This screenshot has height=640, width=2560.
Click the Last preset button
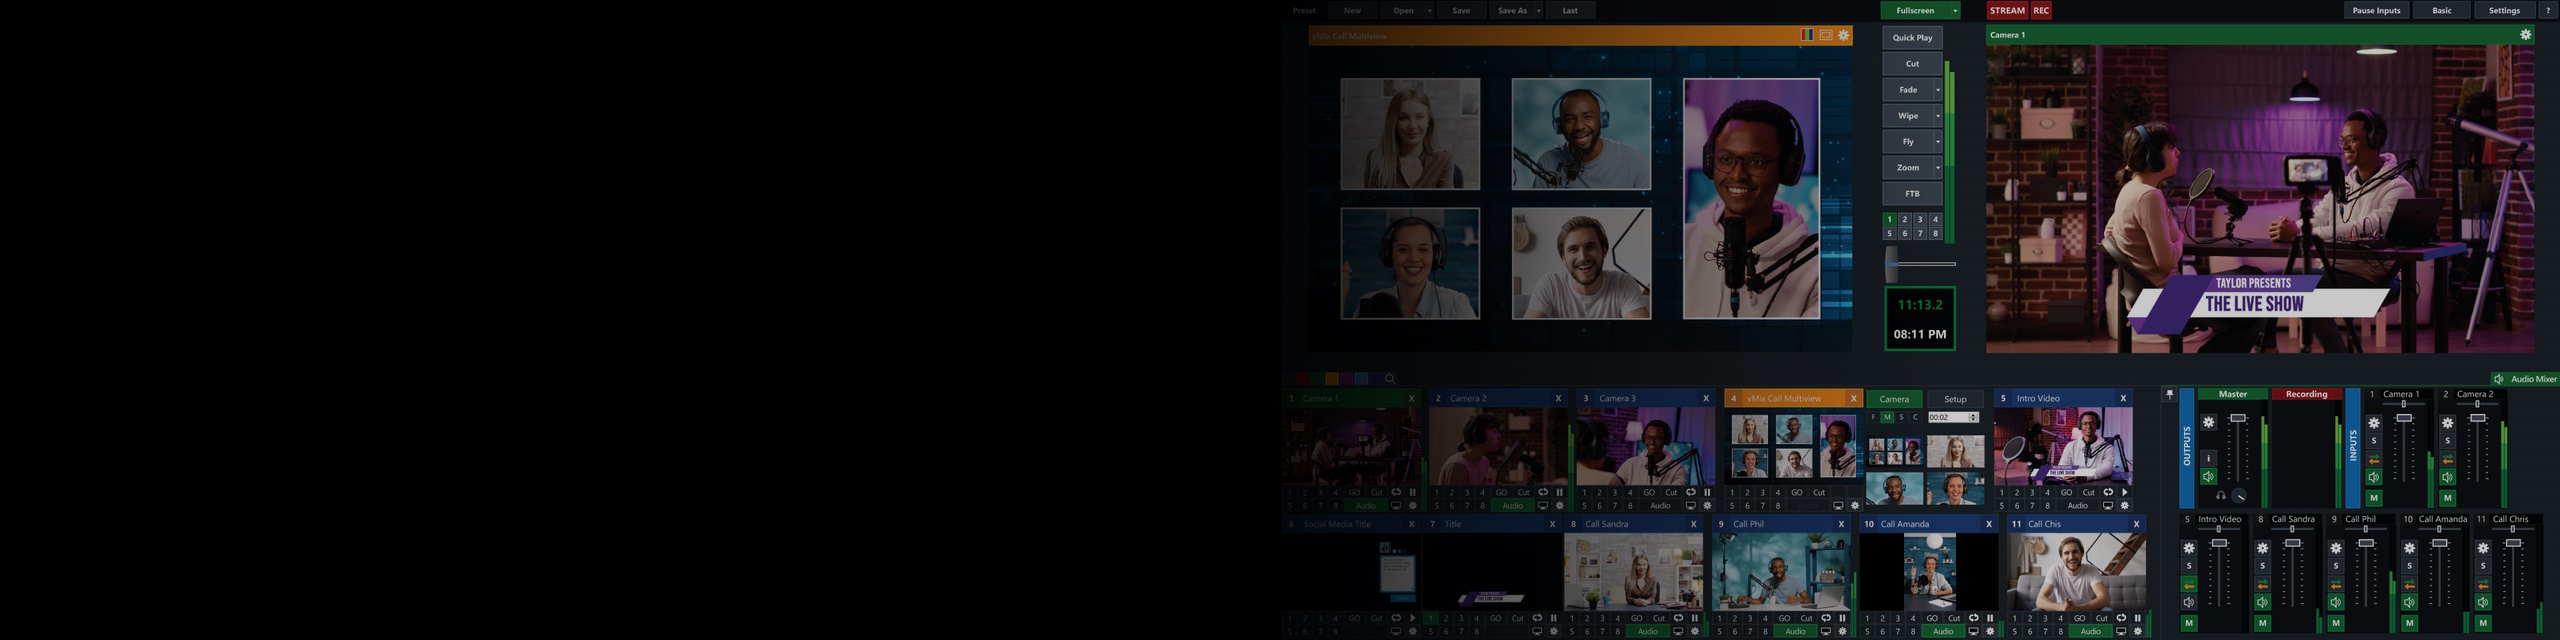click(x=1570, y=11)
